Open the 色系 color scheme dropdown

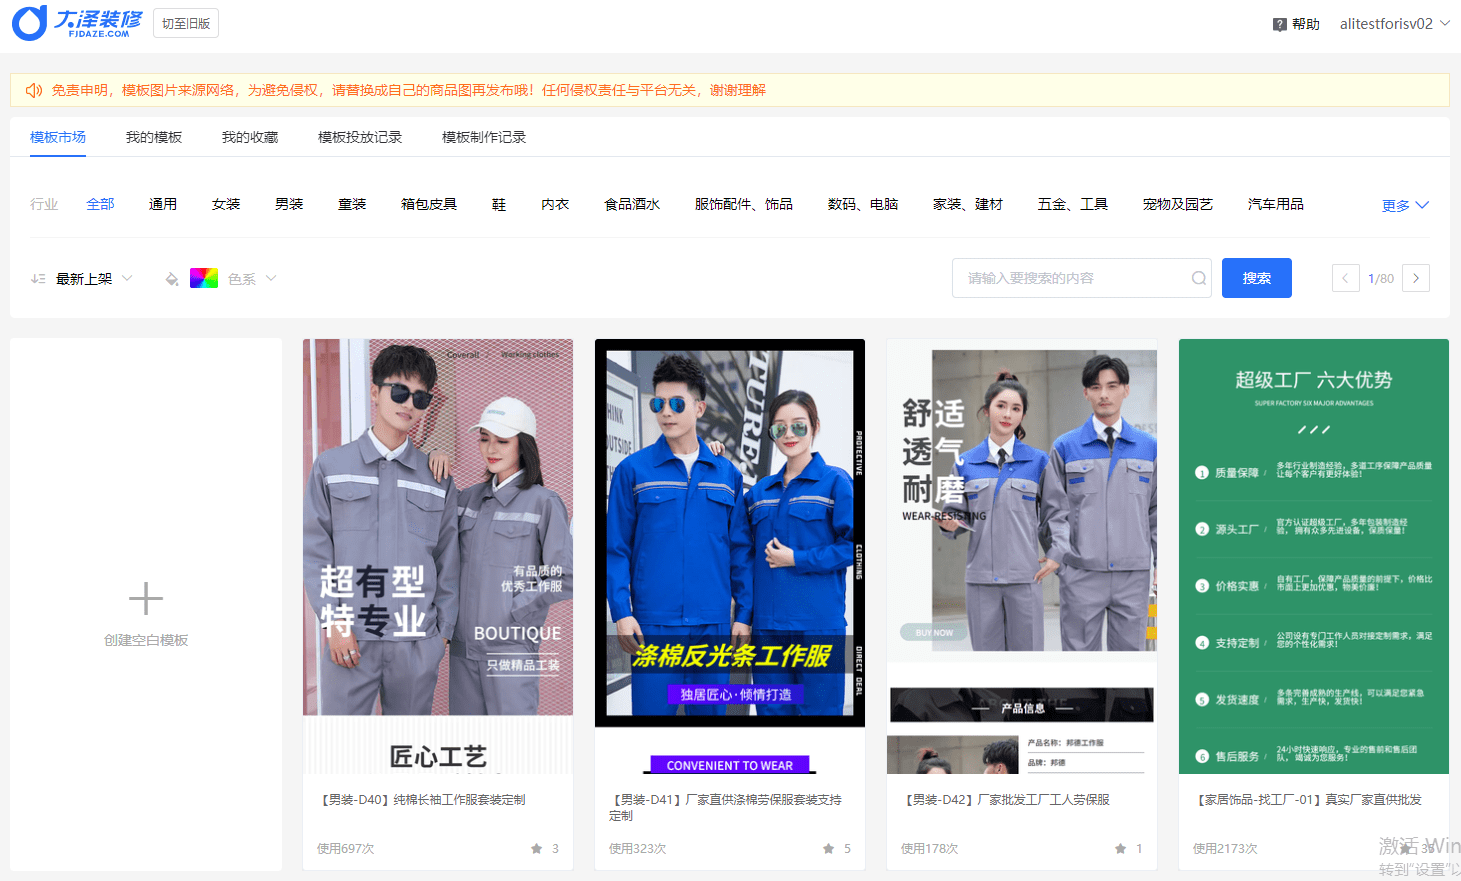252,279
